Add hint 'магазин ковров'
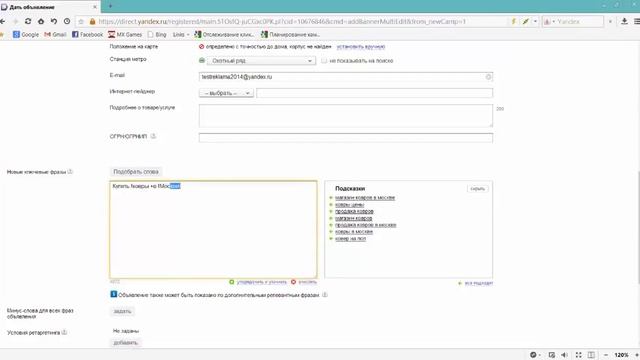The image size is (640, 360). click(353, 218)
